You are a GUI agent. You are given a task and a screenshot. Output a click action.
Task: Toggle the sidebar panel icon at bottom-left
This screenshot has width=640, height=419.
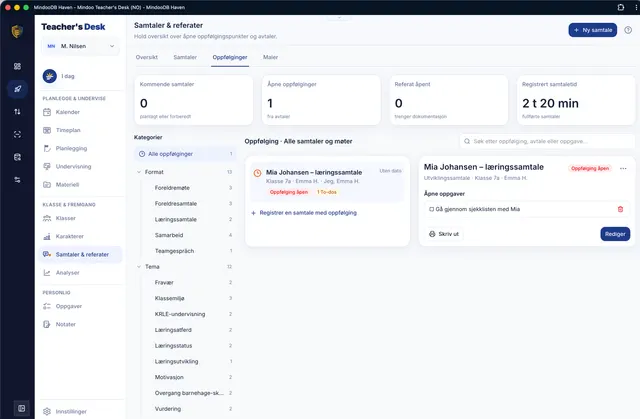tap(21, 408)
